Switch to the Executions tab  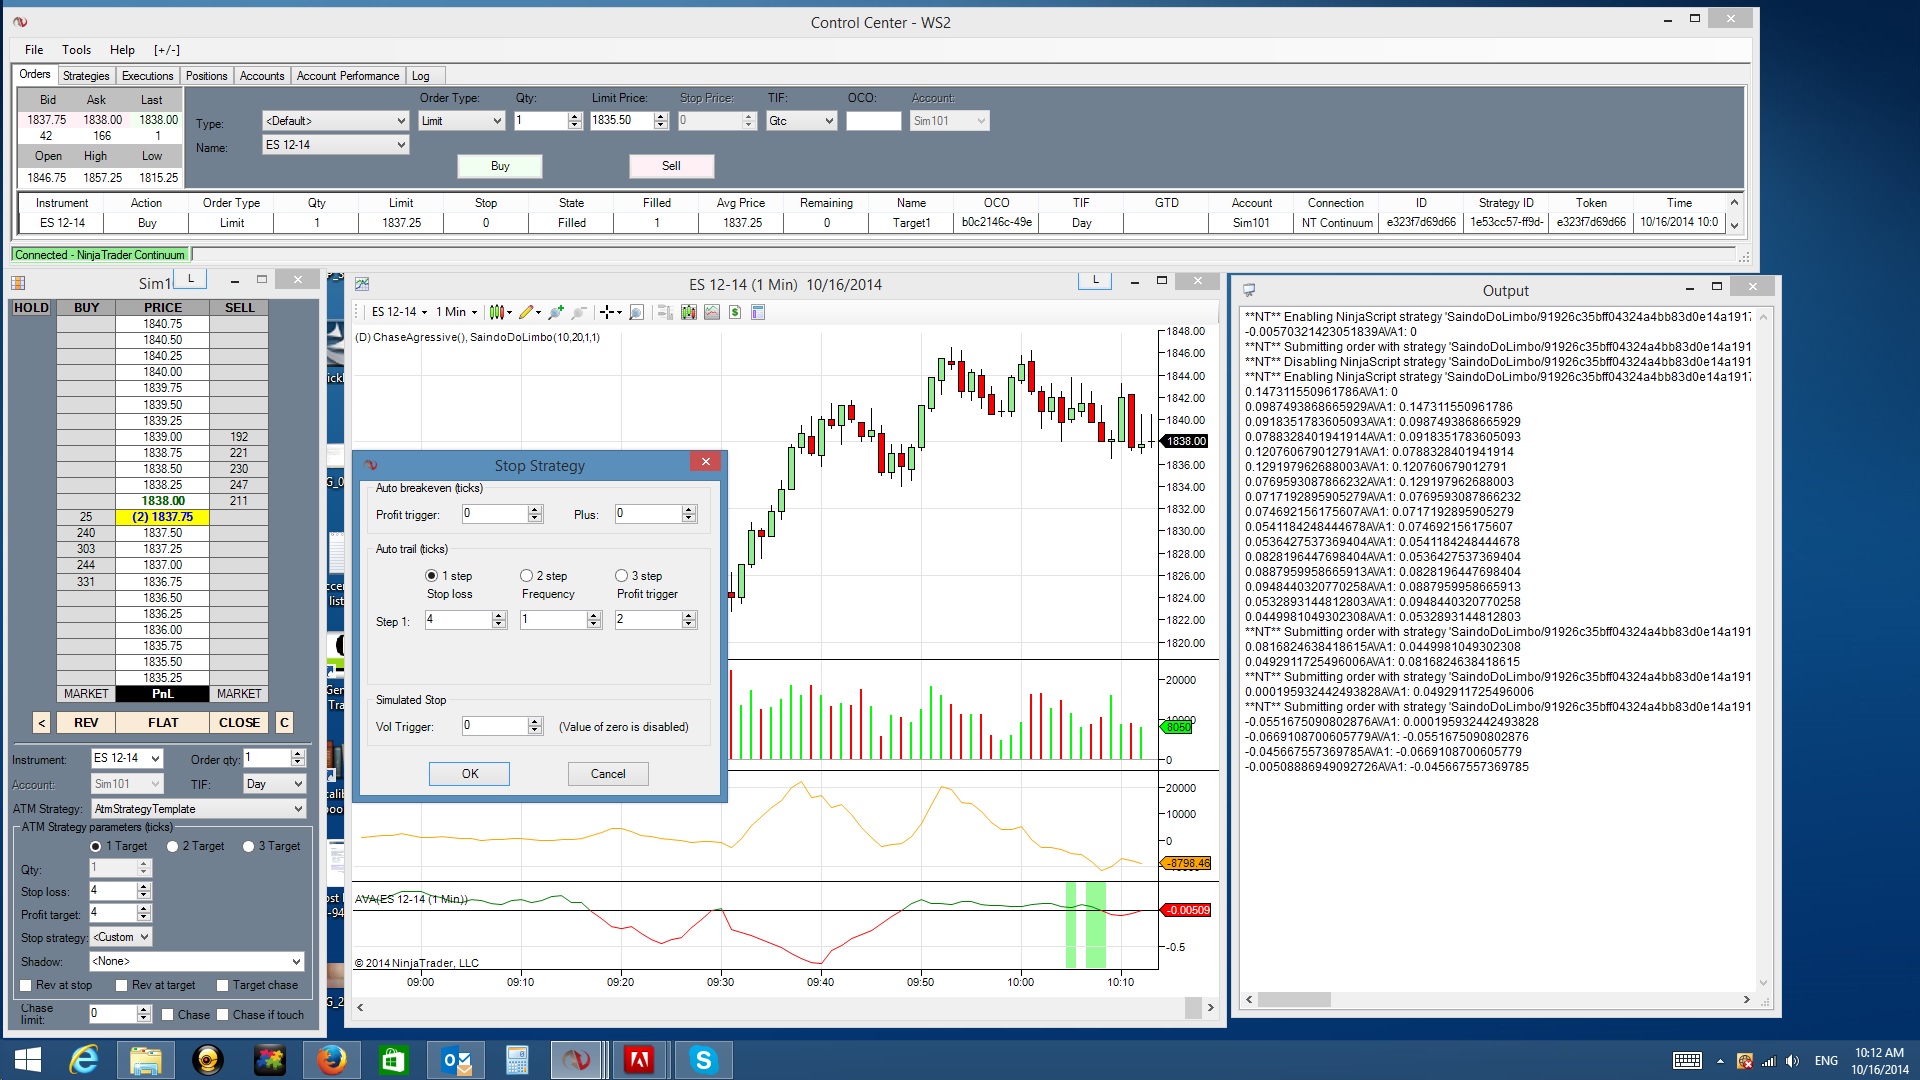(x=147, y=76)
